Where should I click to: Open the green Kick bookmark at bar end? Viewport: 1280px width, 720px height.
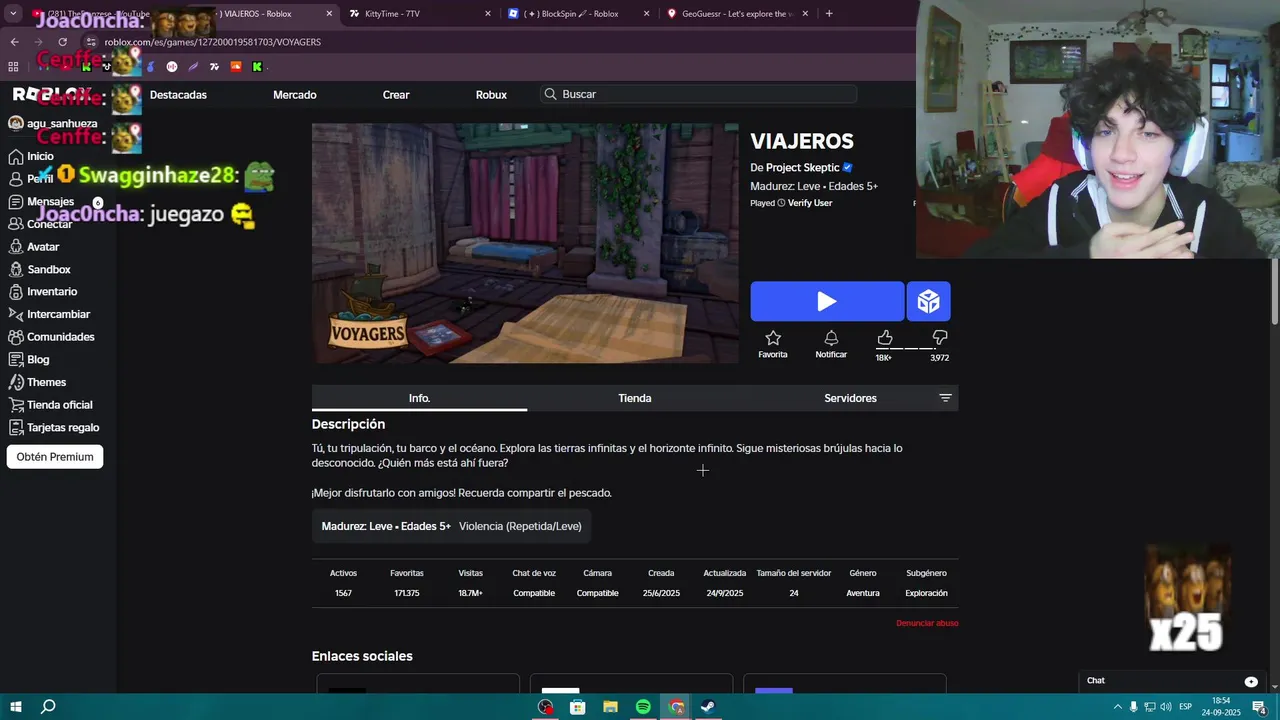(257, 67)
